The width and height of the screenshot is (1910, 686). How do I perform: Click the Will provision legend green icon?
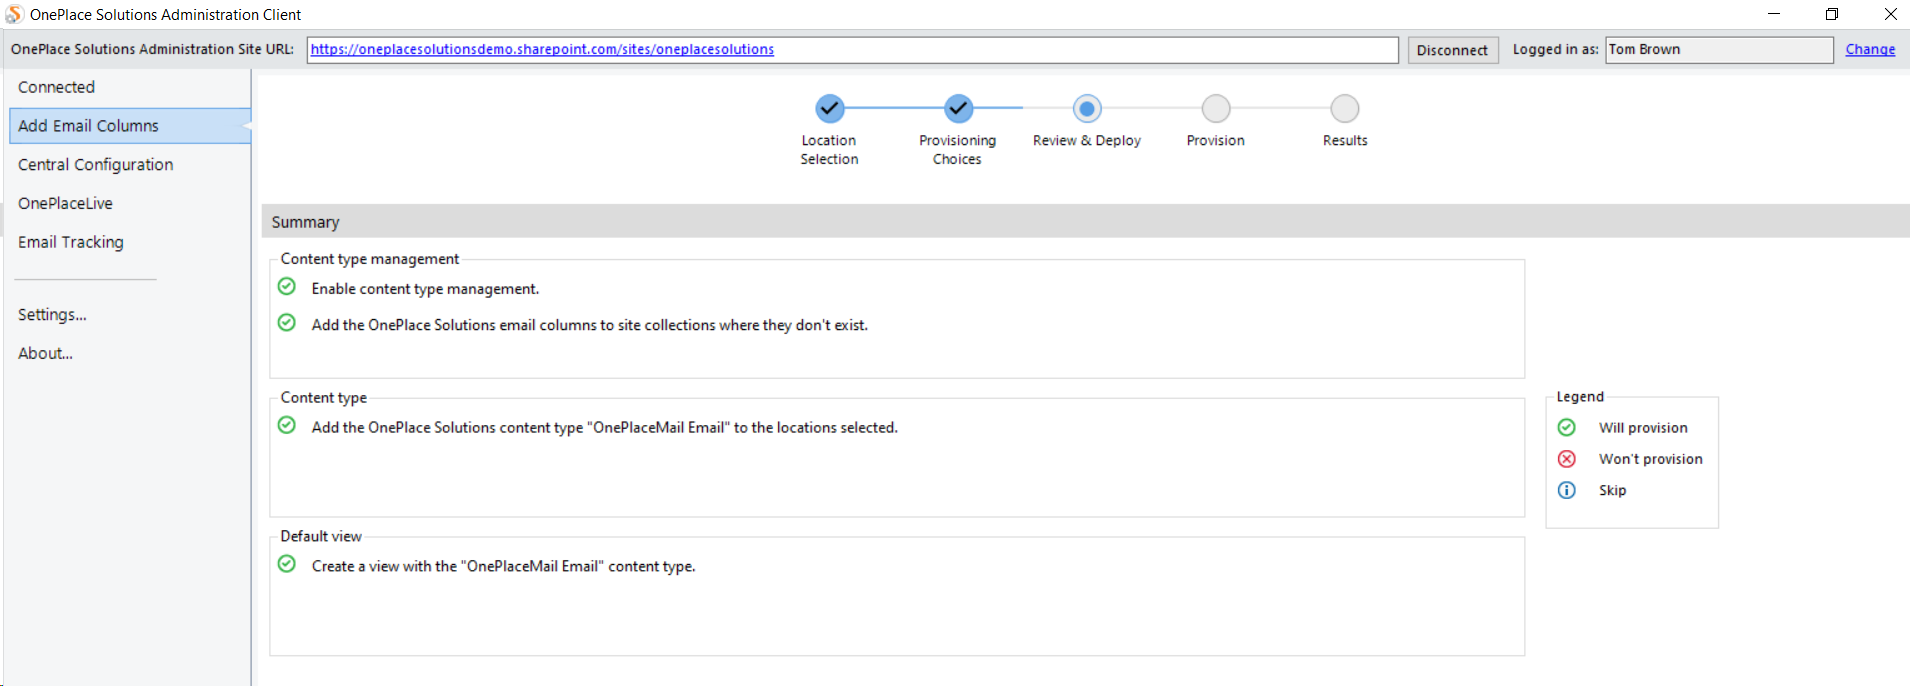(1567, 427)
